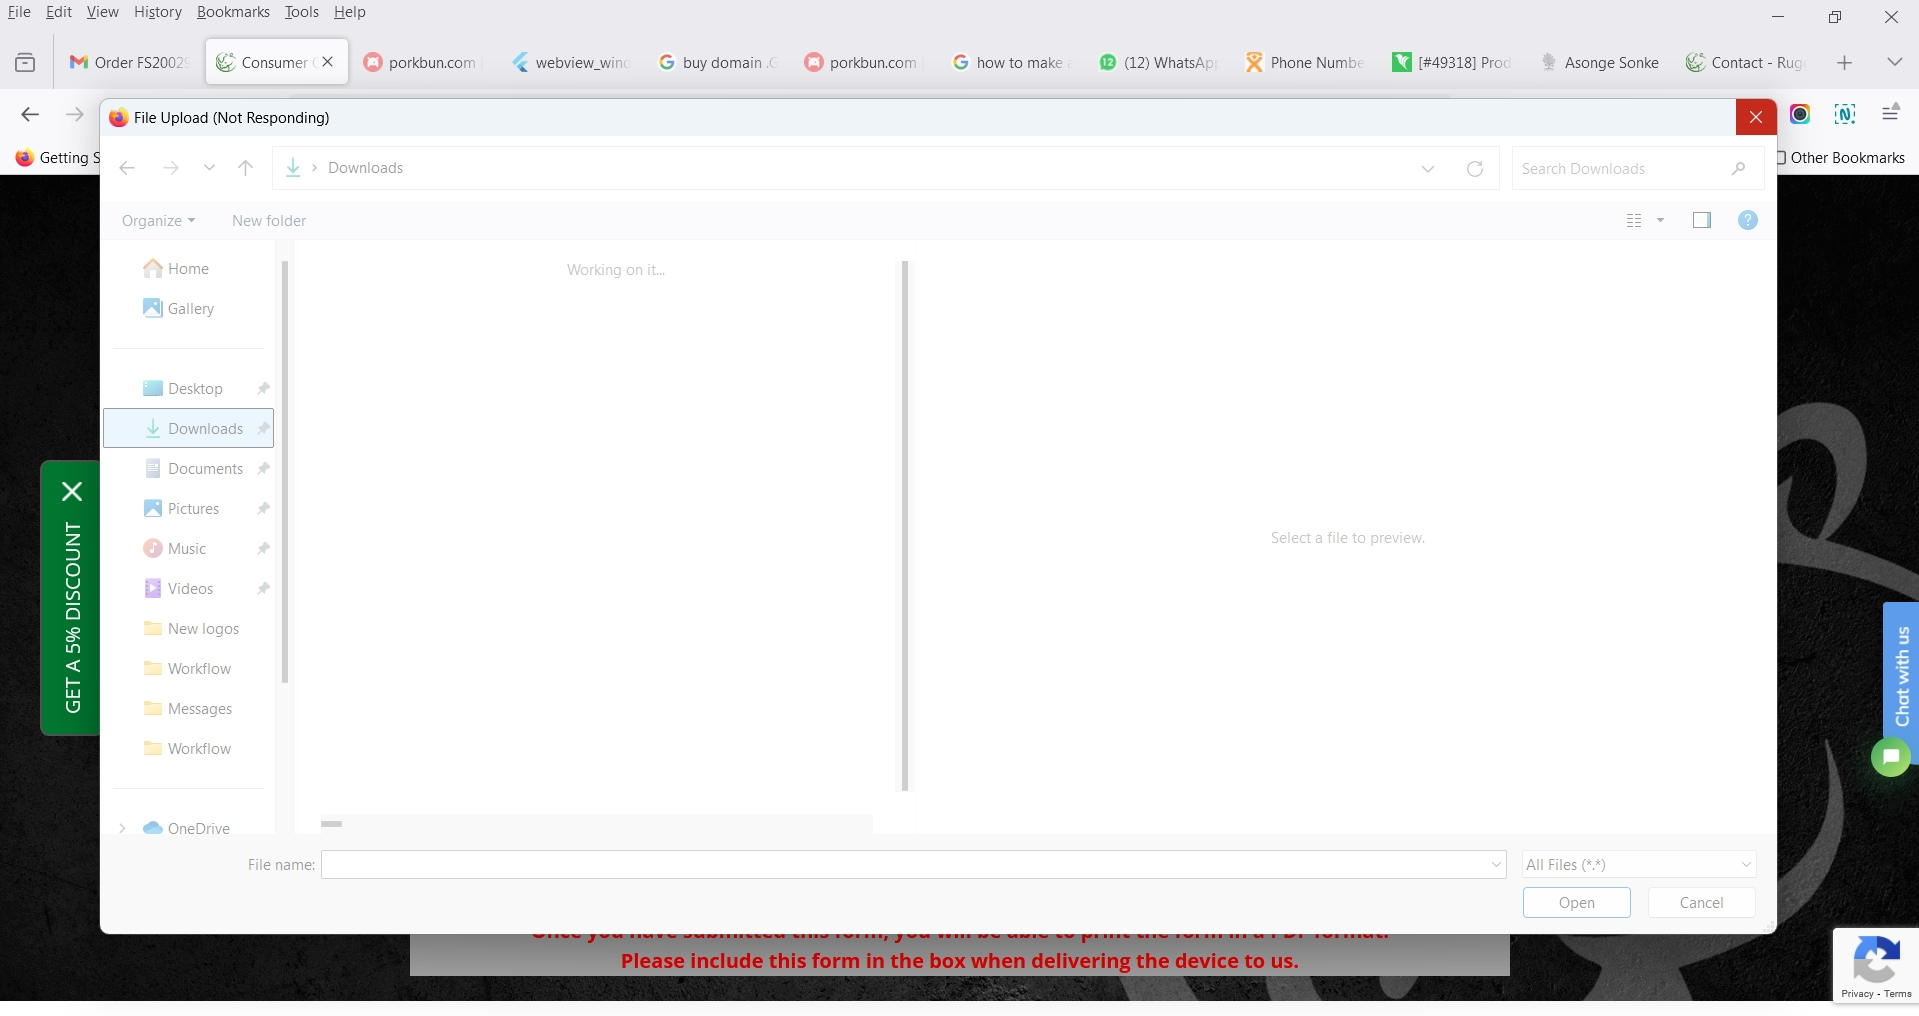Open the Firefox Bookmarks menu
The width and height of the screenshot is (1919, 1016).
[233, 12]
